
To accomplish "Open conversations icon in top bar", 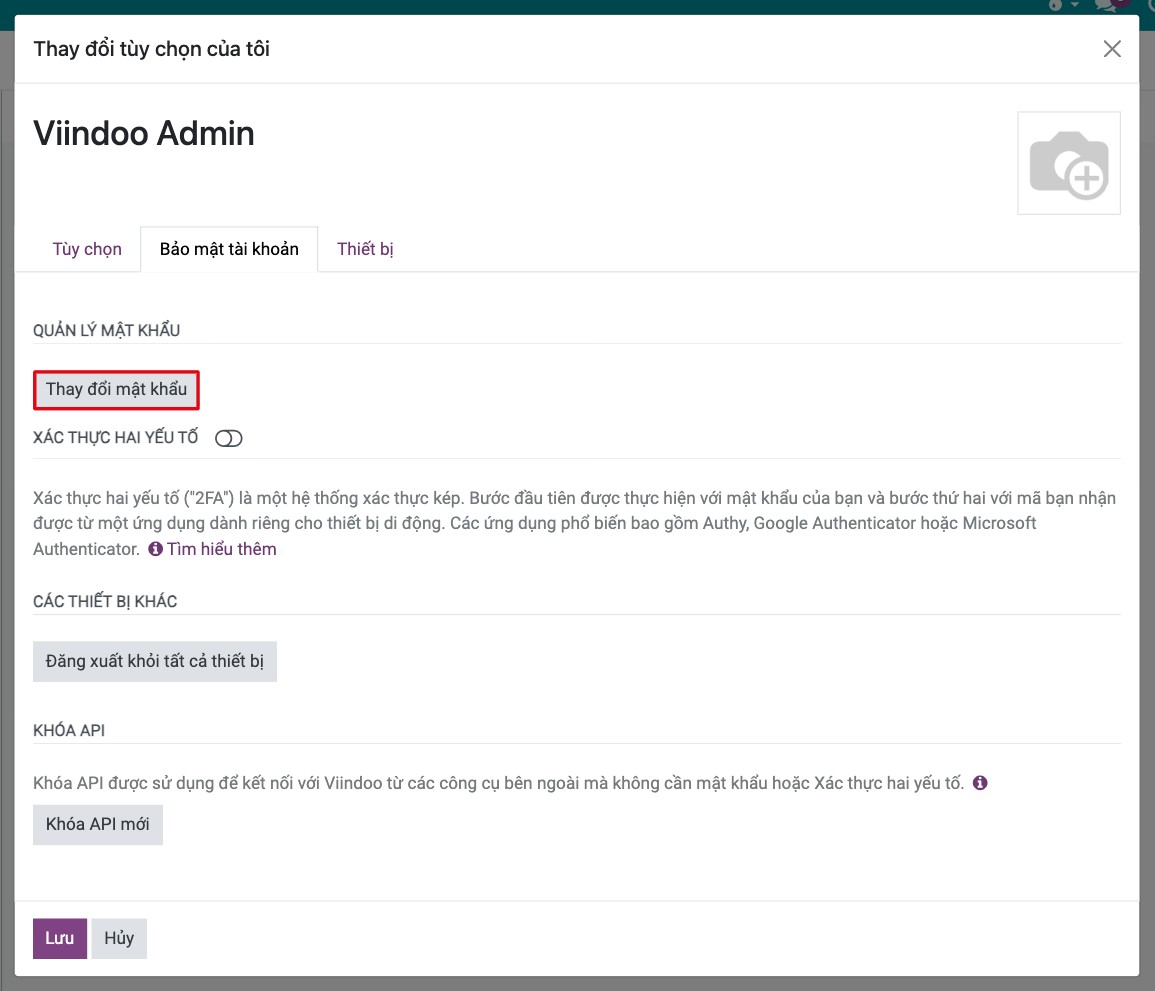I will (x=1107, y=5).
